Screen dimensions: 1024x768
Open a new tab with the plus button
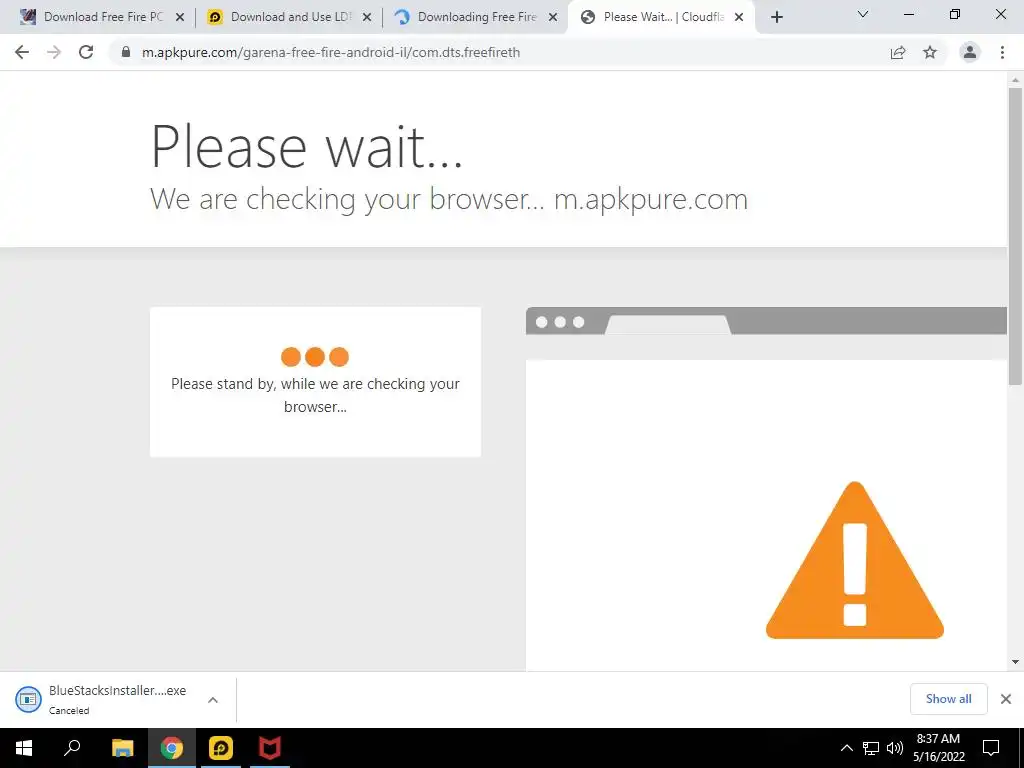[x=776, y=18]
